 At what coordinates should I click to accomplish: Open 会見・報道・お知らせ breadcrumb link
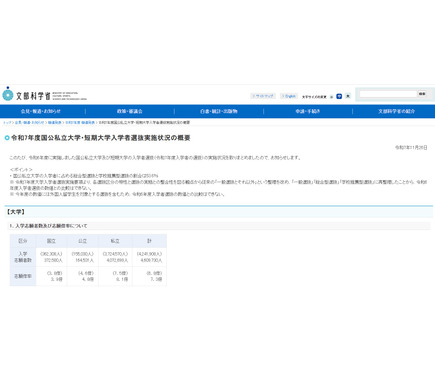click(29, 123)
